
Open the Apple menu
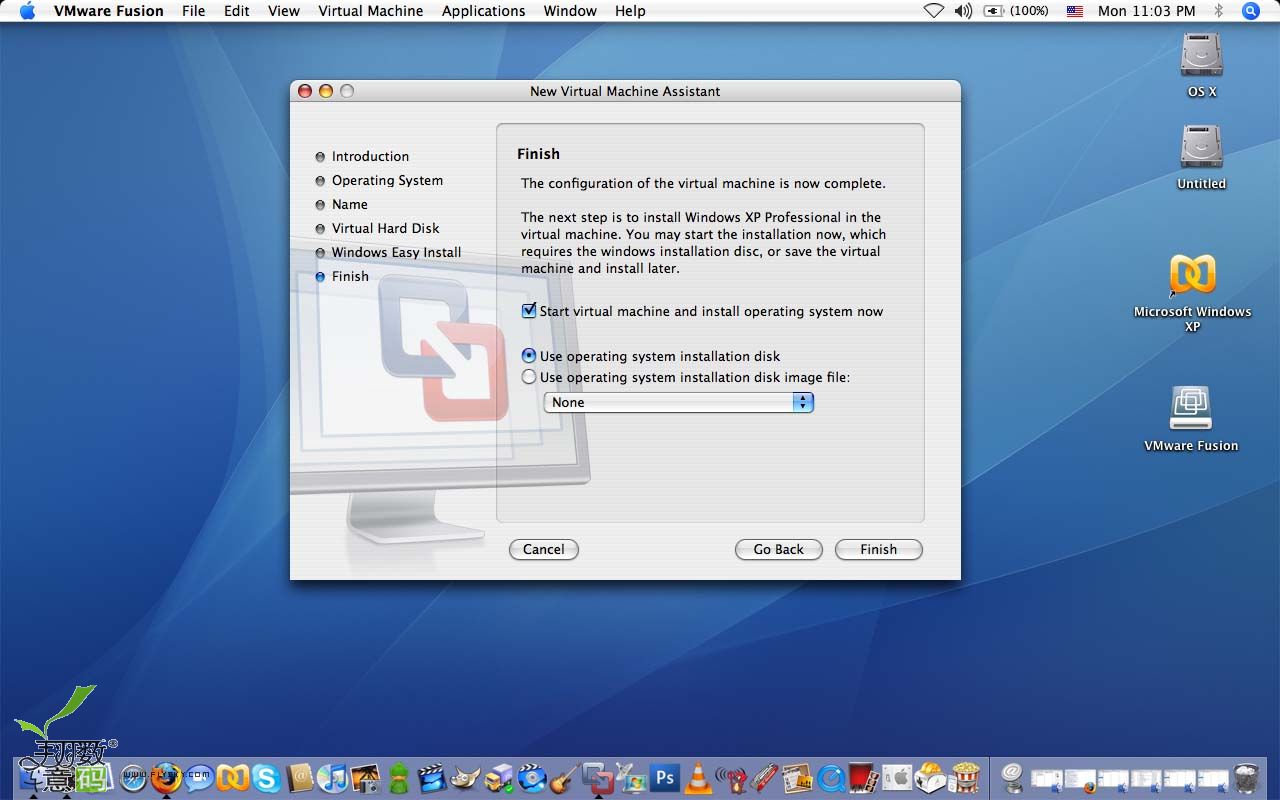[27, 11]
